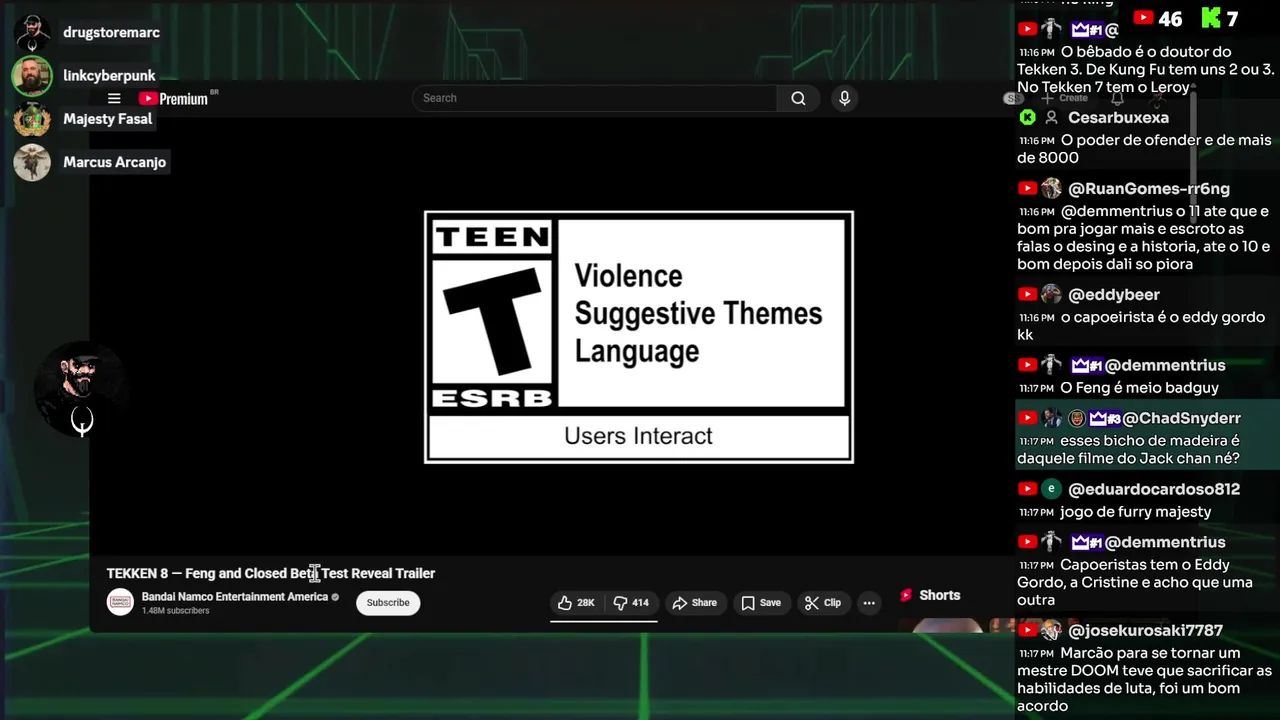Select drugstoremarc's avatar in the participant list
The image size is (1280, 720).
32,33
